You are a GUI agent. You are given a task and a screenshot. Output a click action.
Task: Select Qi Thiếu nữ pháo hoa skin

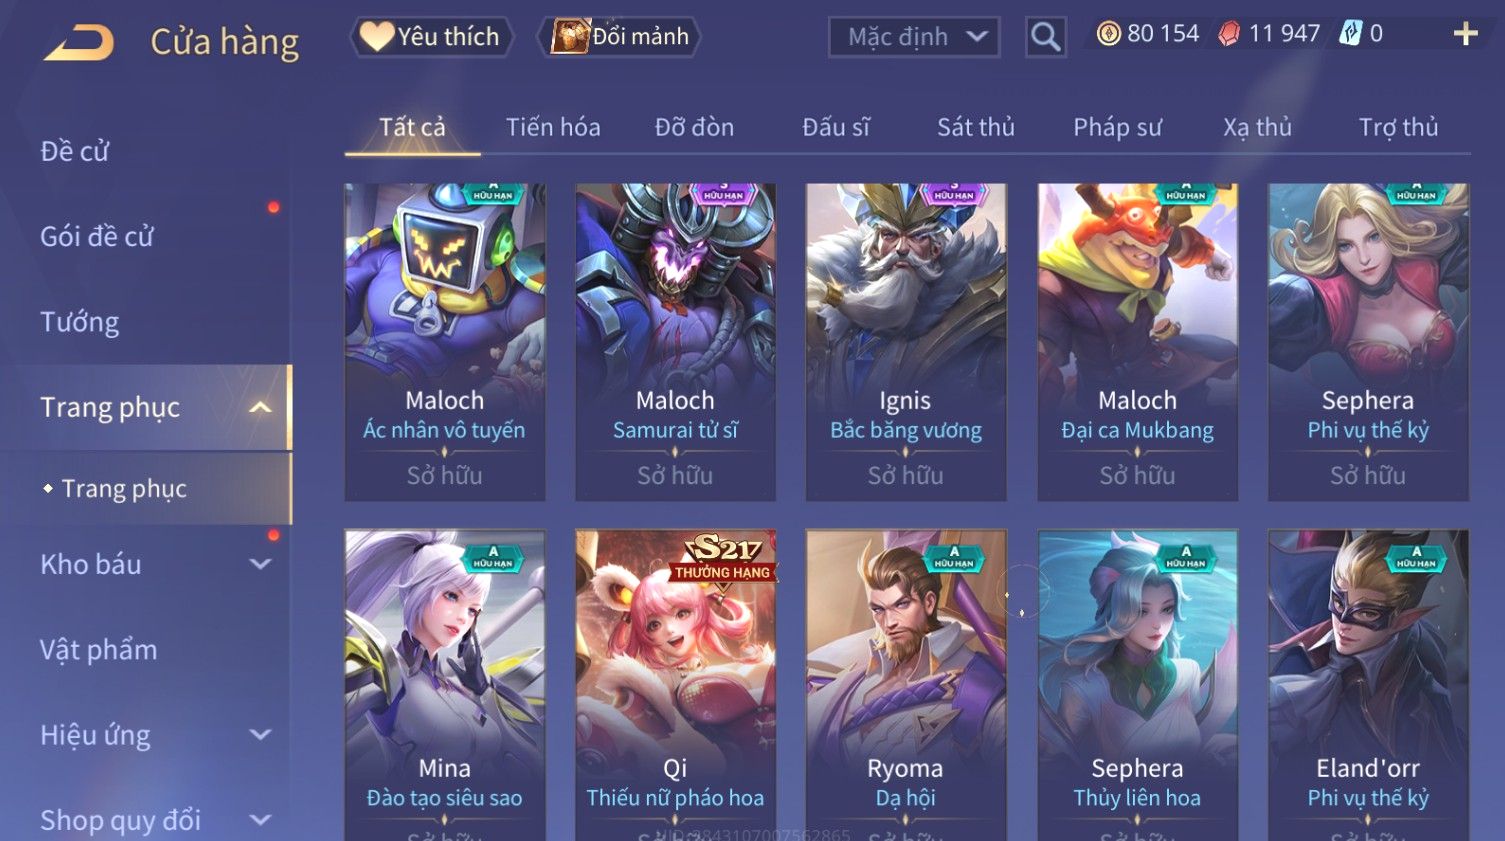(675, 685)
